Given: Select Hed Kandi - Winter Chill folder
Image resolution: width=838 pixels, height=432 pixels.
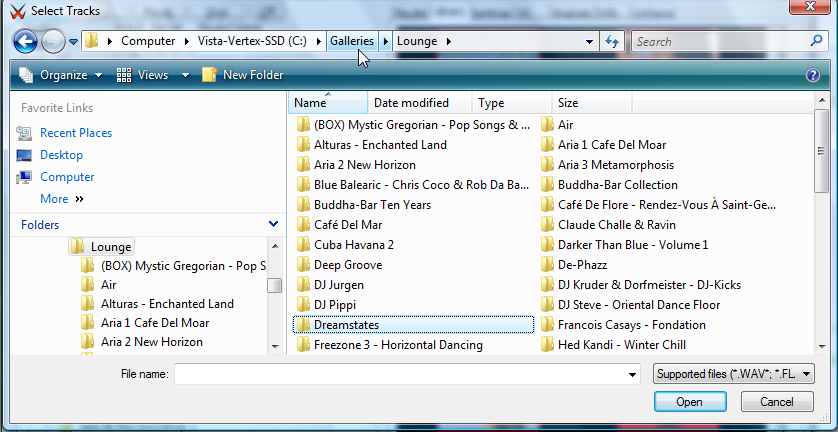Looking at the screenshot, I should pos(613,345).
